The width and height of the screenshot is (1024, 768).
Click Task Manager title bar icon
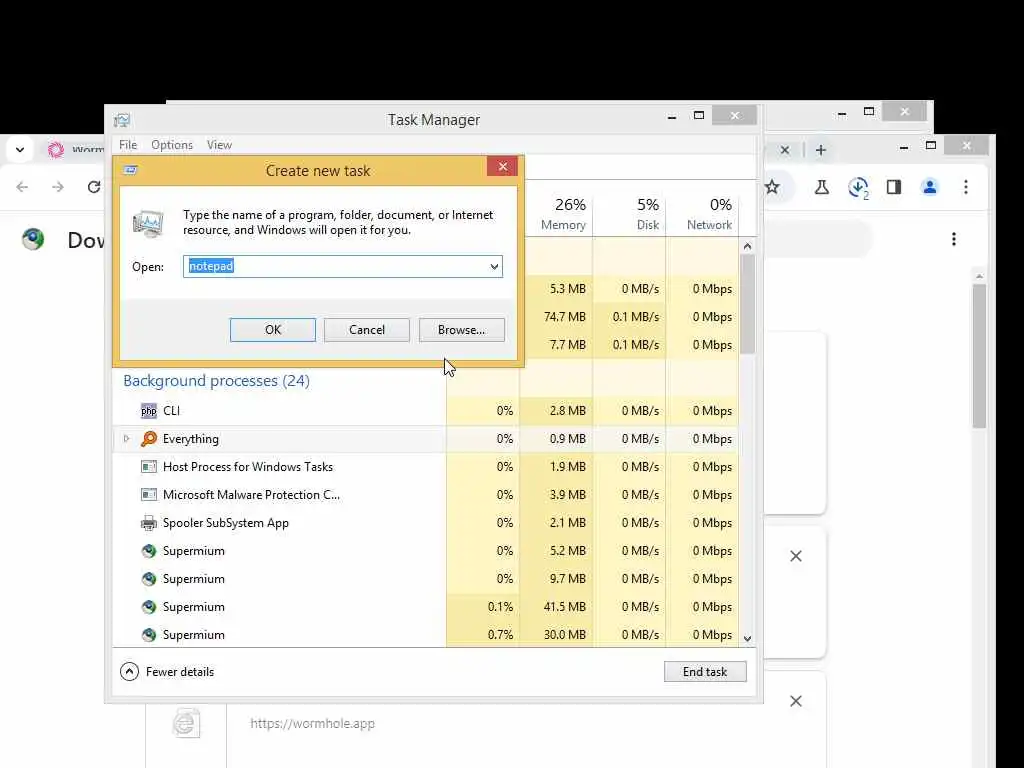122,120
